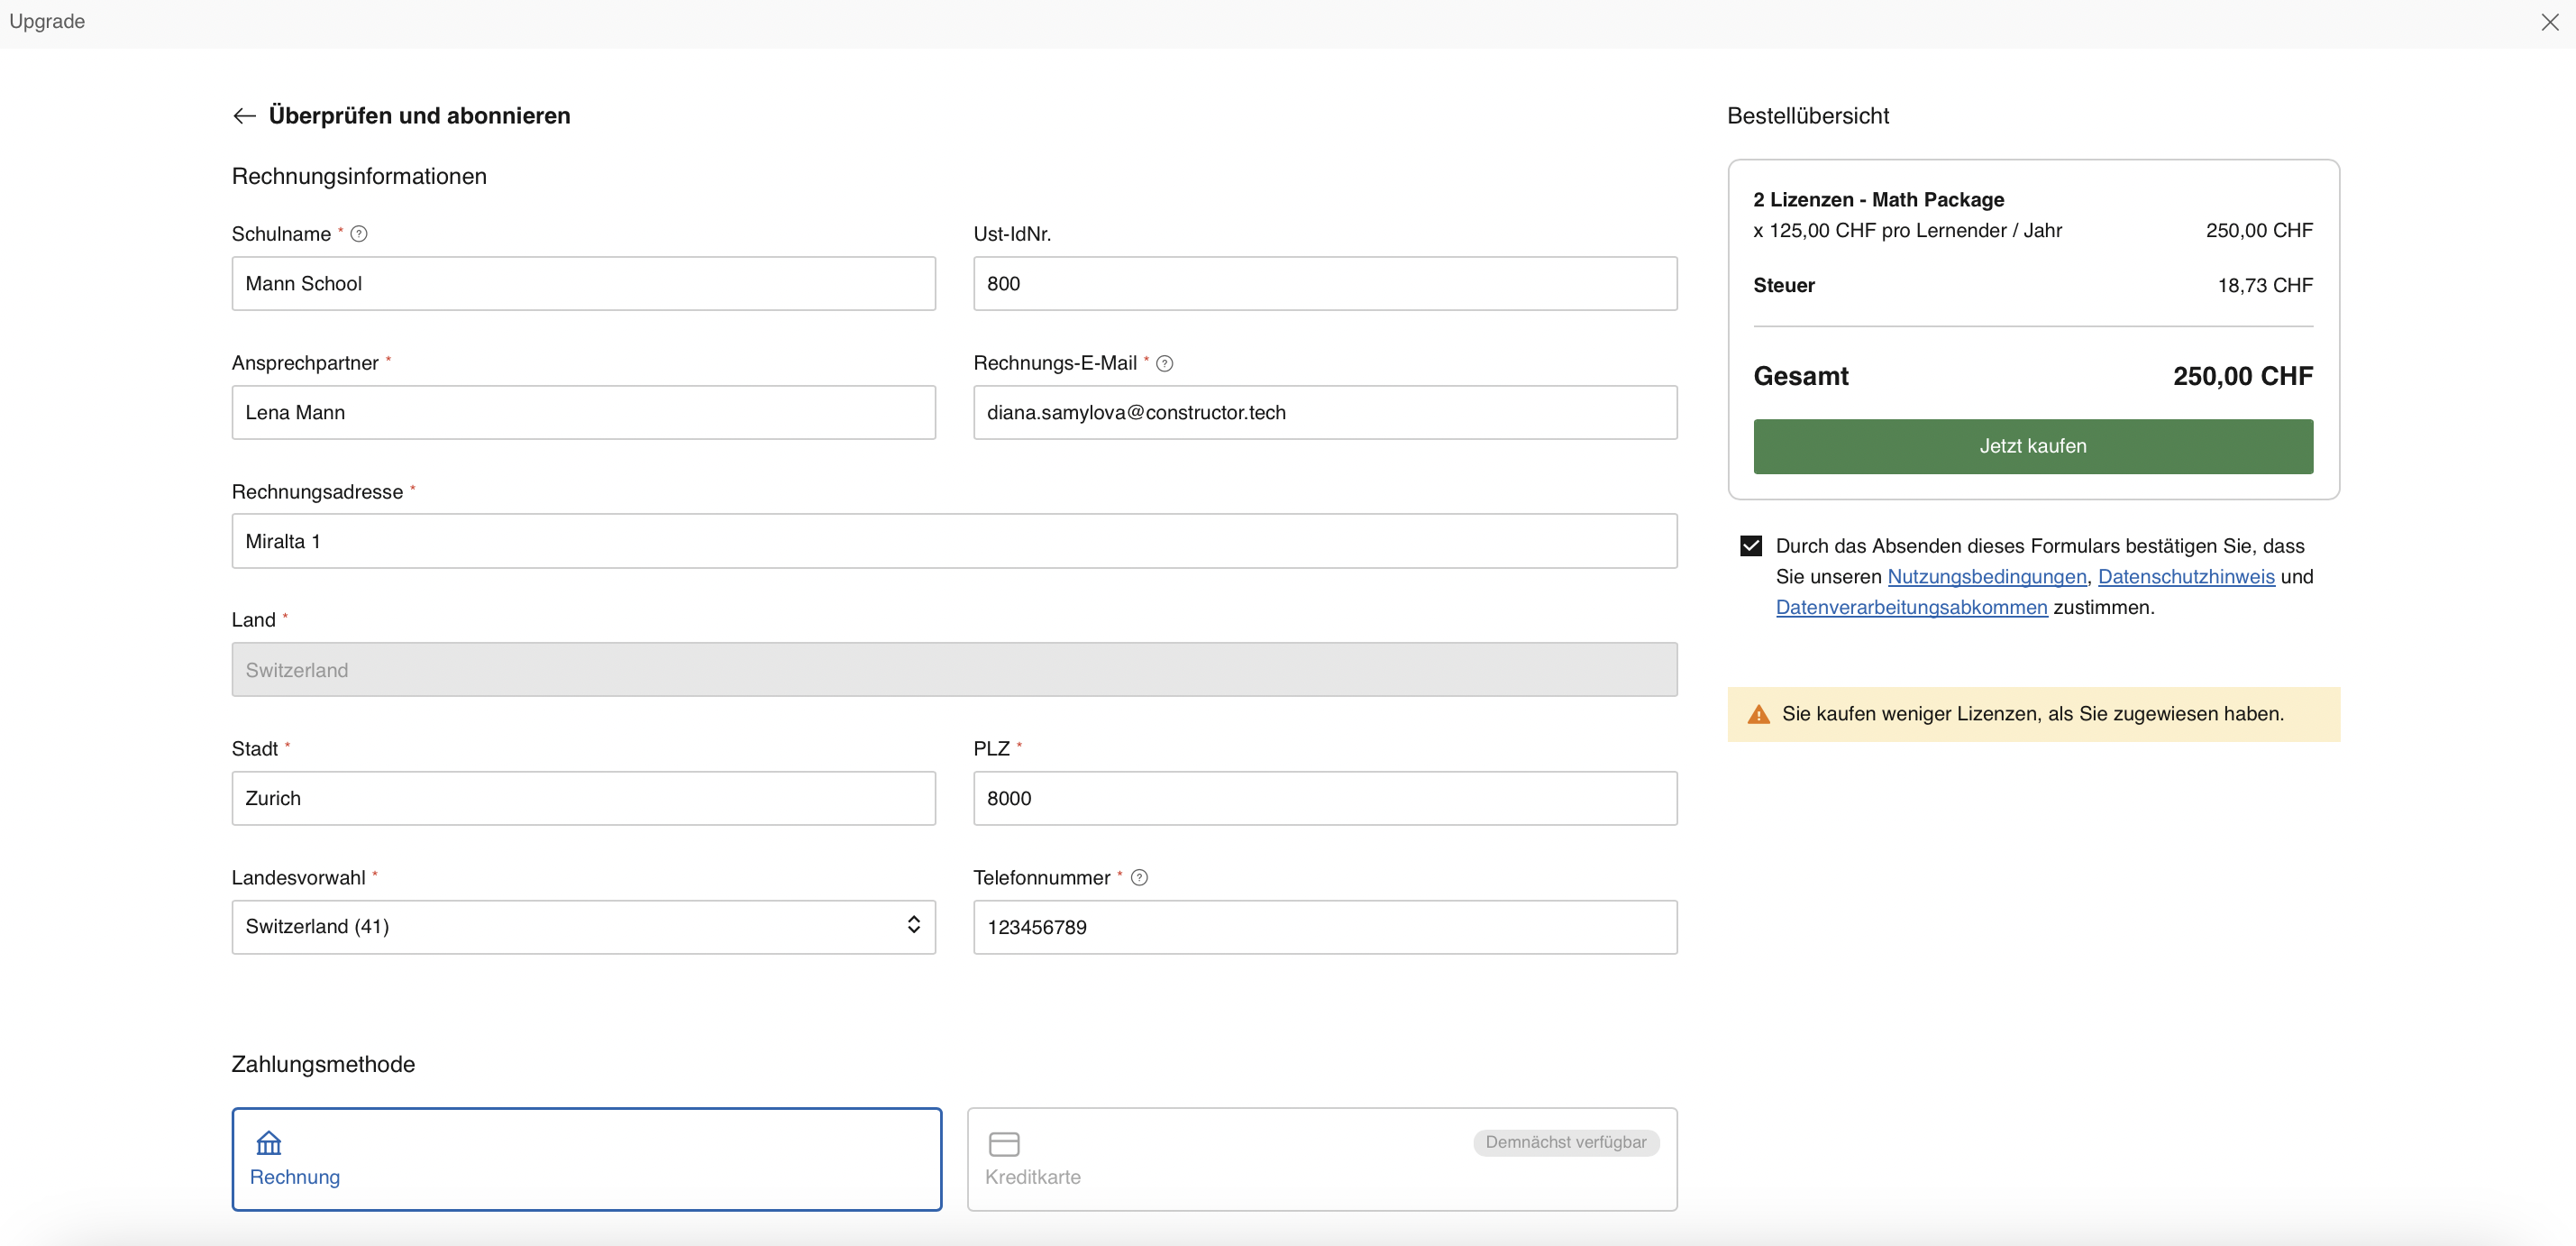
Task: Click the disabled Land field showing Switzerland
Action: click(x=953, y=669)
